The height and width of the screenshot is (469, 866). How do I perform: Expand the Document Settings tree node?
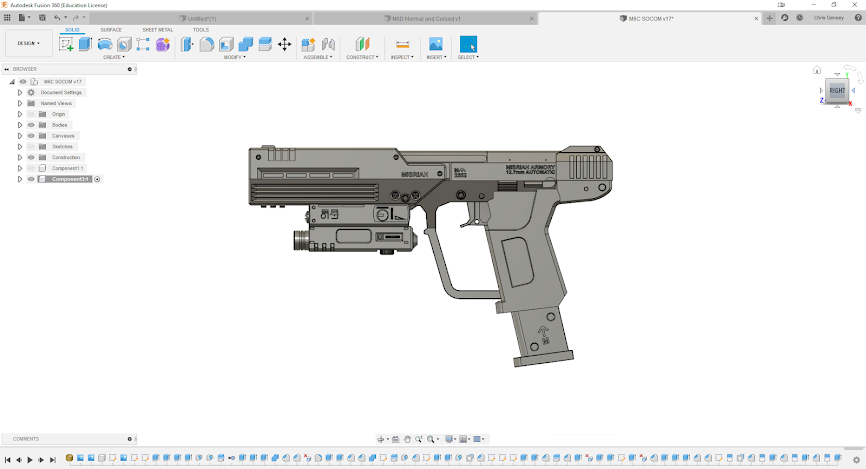pos(19,92)
